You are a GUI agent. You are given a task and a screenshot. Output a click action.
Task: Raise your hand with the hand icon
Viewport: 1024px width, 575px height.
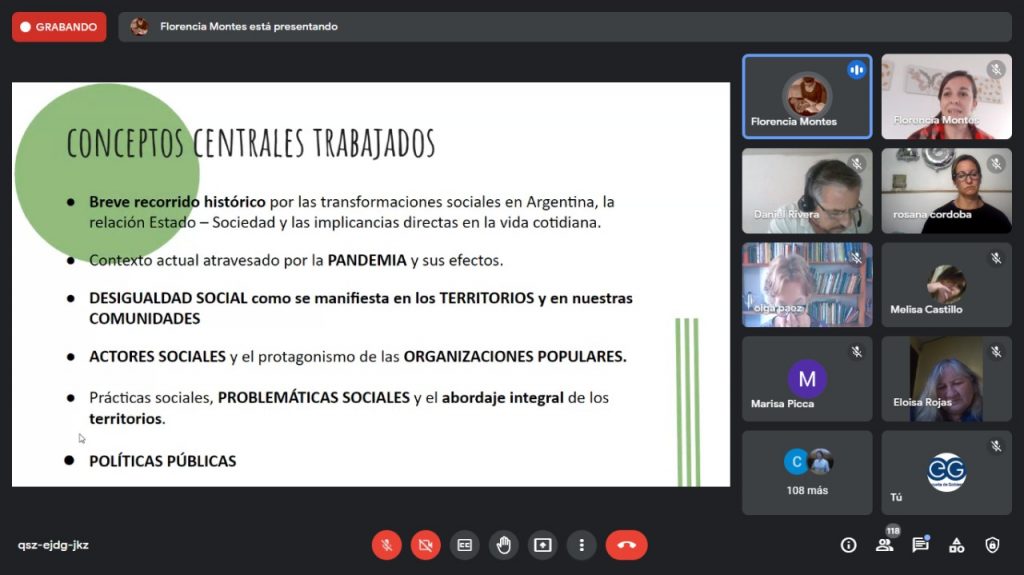(503, 545)
